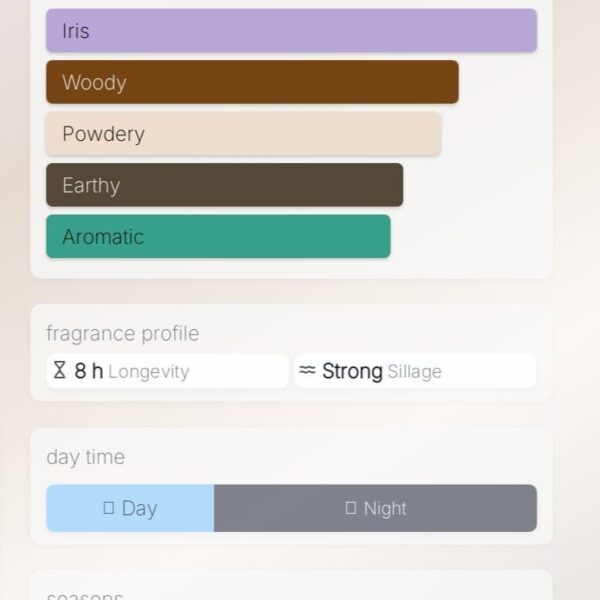
Task: Click the brown Woody accord bar
Action: (252, 82)
